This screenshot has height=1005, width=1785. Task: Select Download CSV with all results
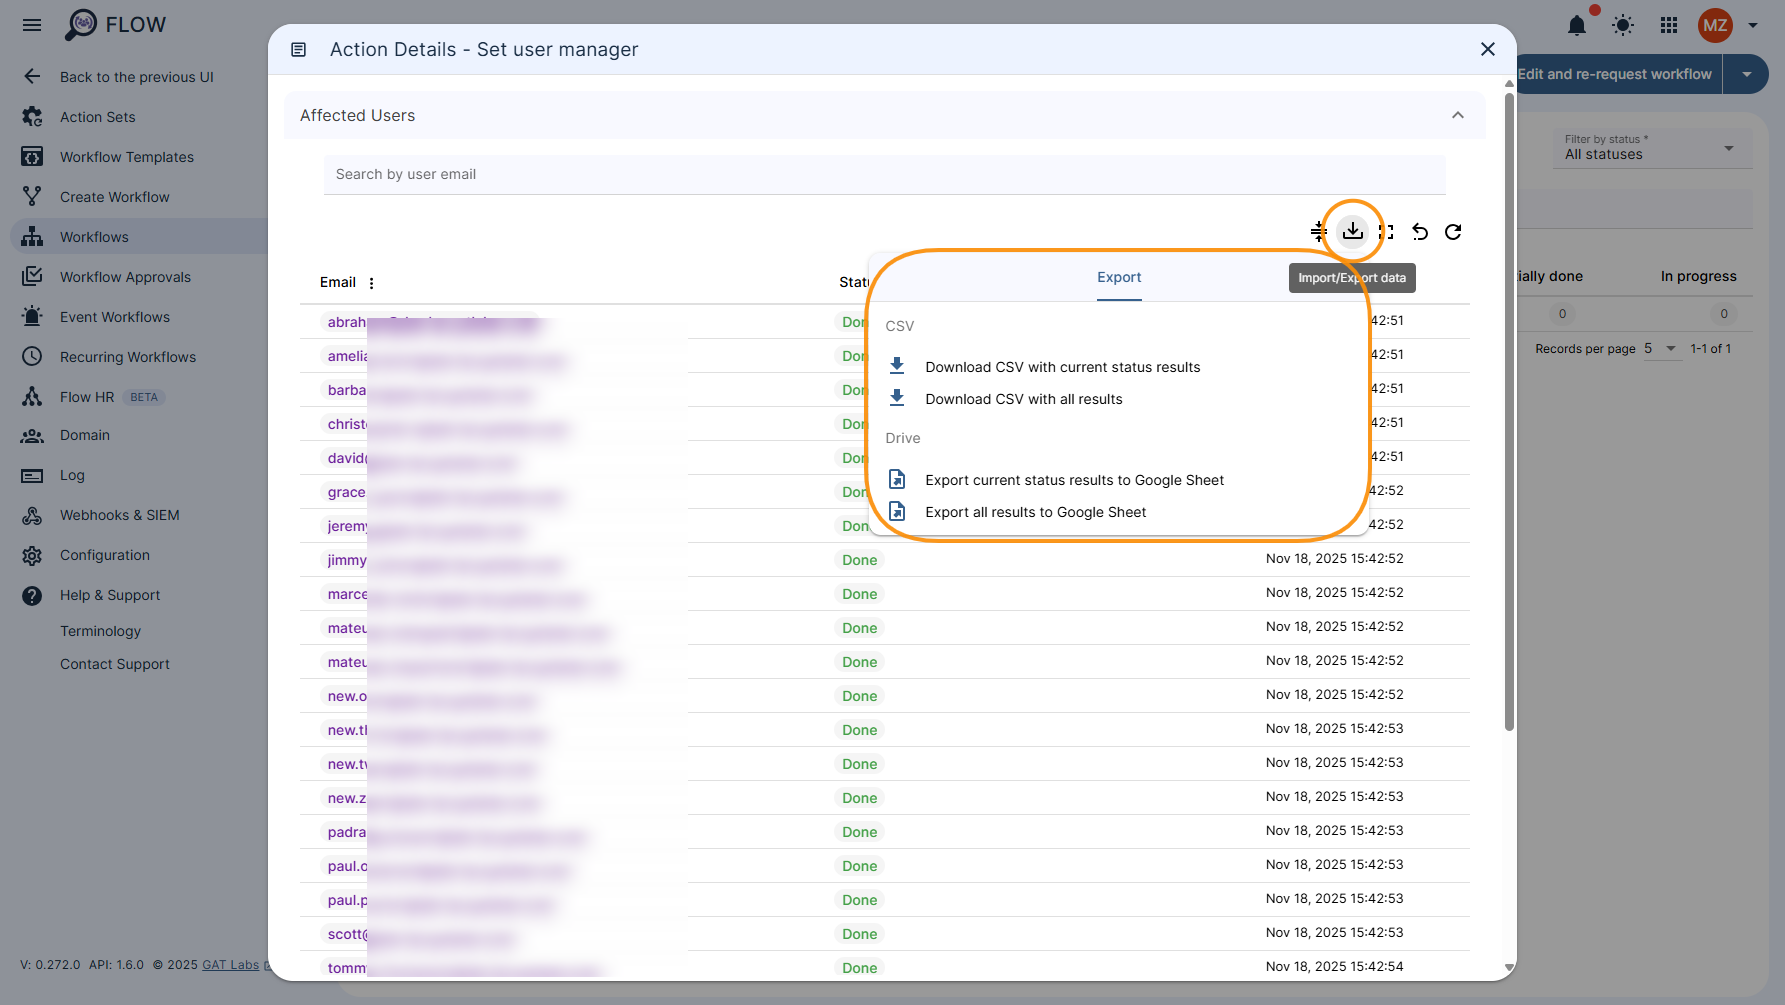1023,399
